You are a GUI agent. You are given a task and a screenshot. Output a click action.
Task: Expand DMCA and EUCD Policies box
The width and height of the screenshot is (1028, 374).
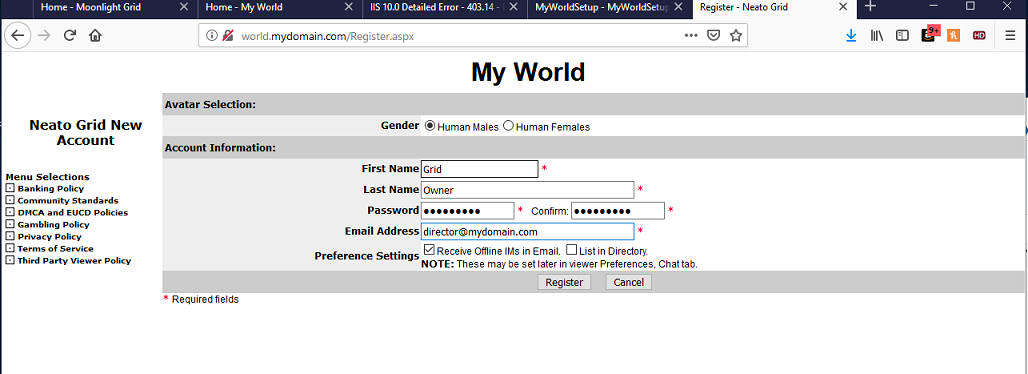click(10, 213)
